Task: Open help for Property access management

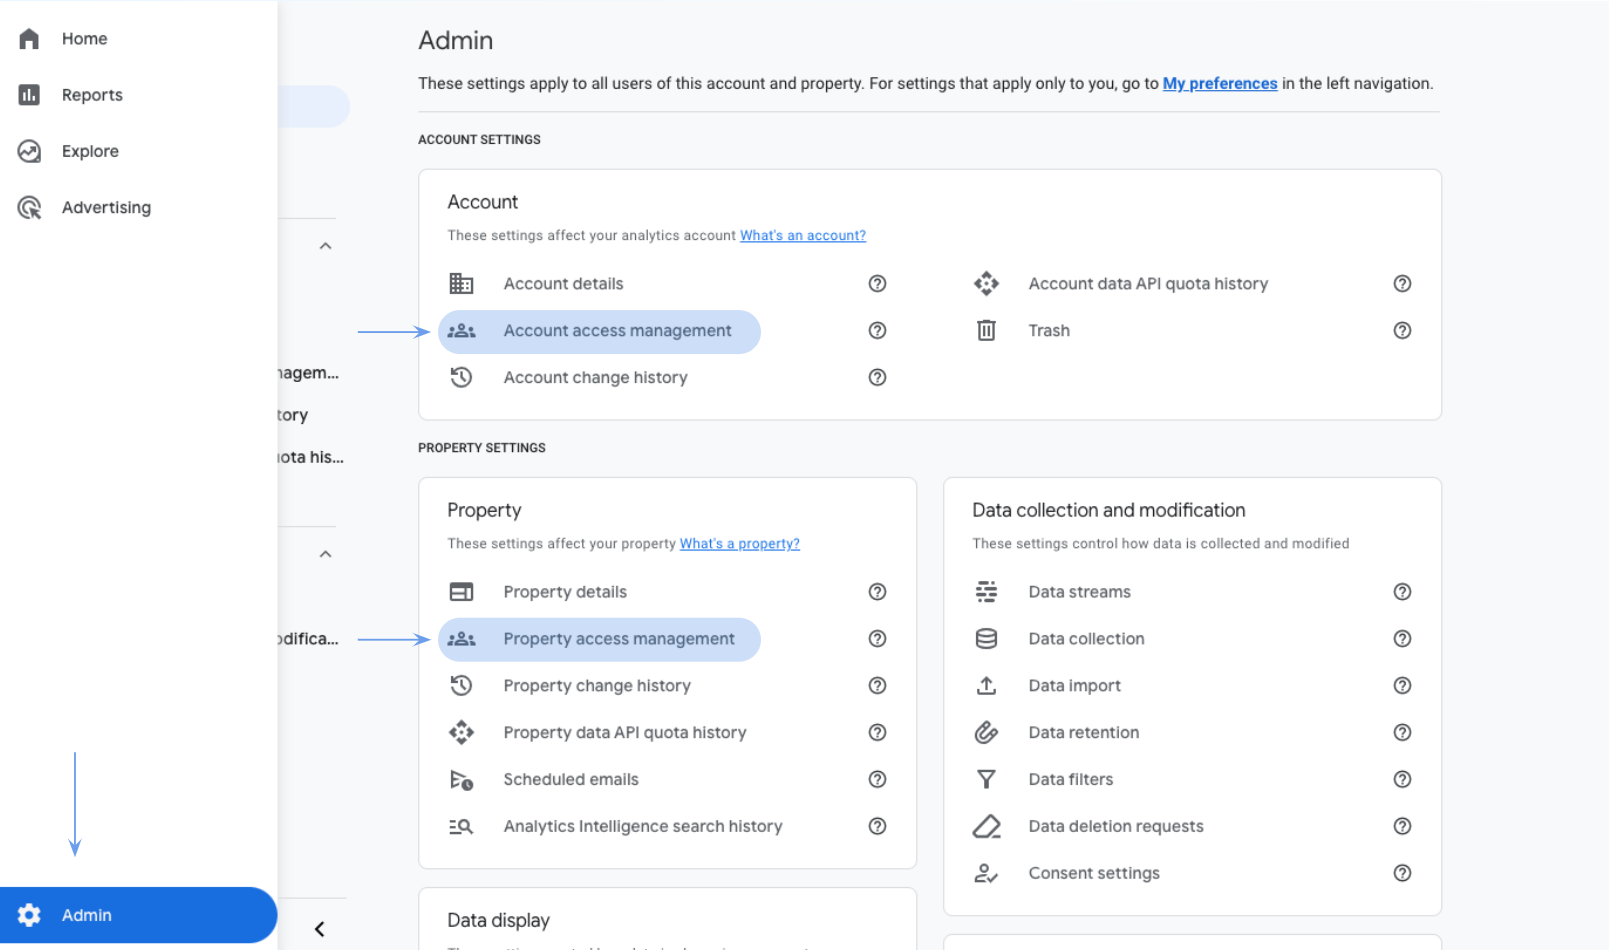Action: pyautogui.click(x=877, y=639)
